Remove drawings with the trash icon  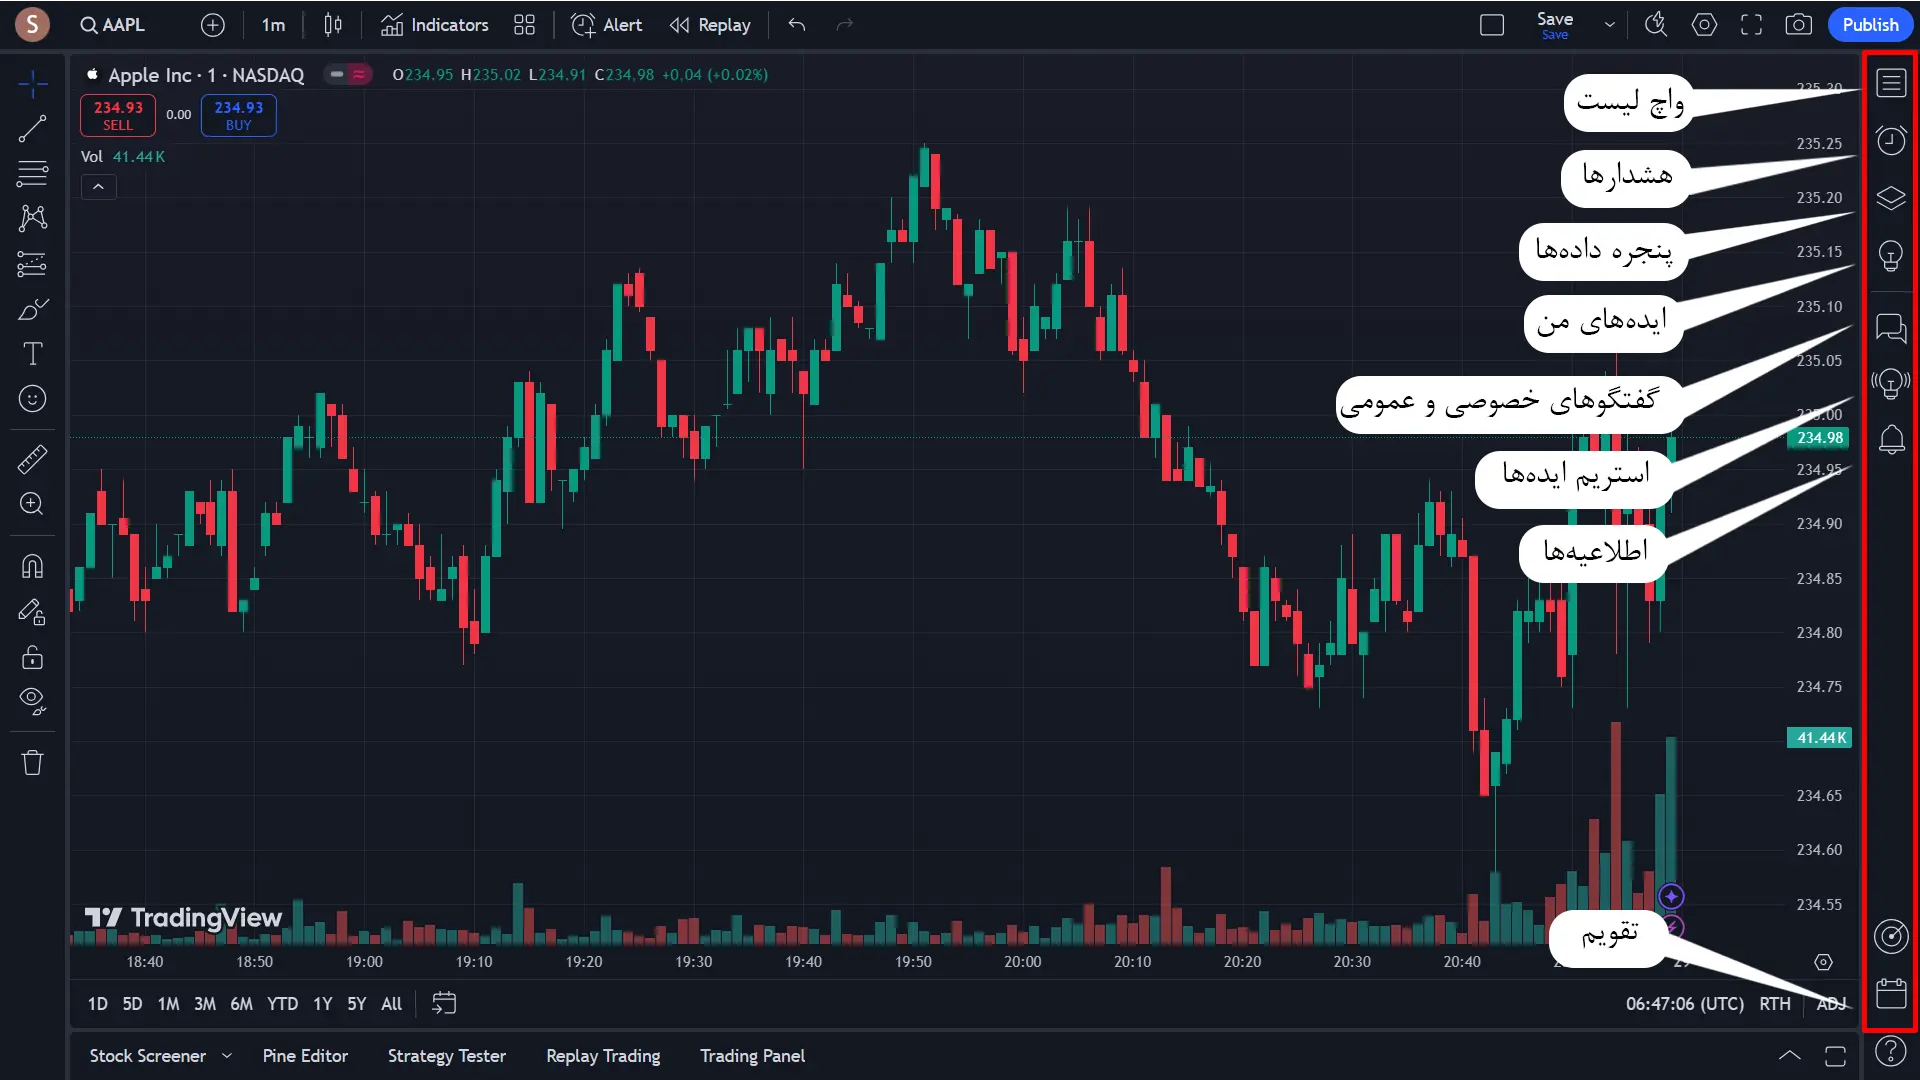tap(33, 763)
